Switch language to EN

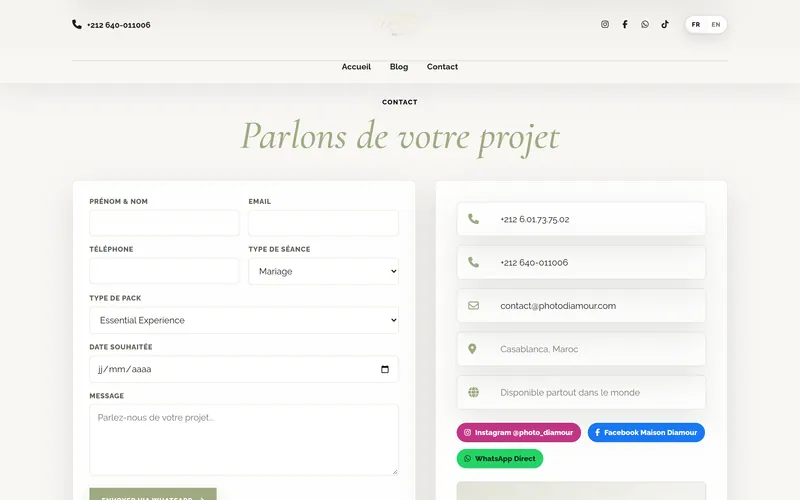tap(716, 24)
